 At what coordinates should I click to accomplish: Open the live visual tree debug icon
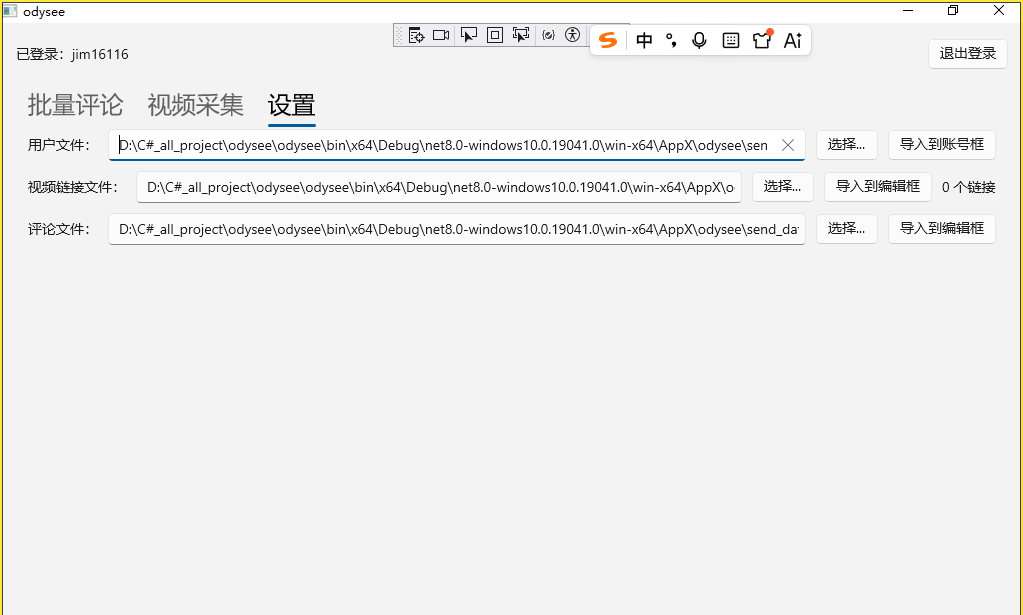point(416,35)
